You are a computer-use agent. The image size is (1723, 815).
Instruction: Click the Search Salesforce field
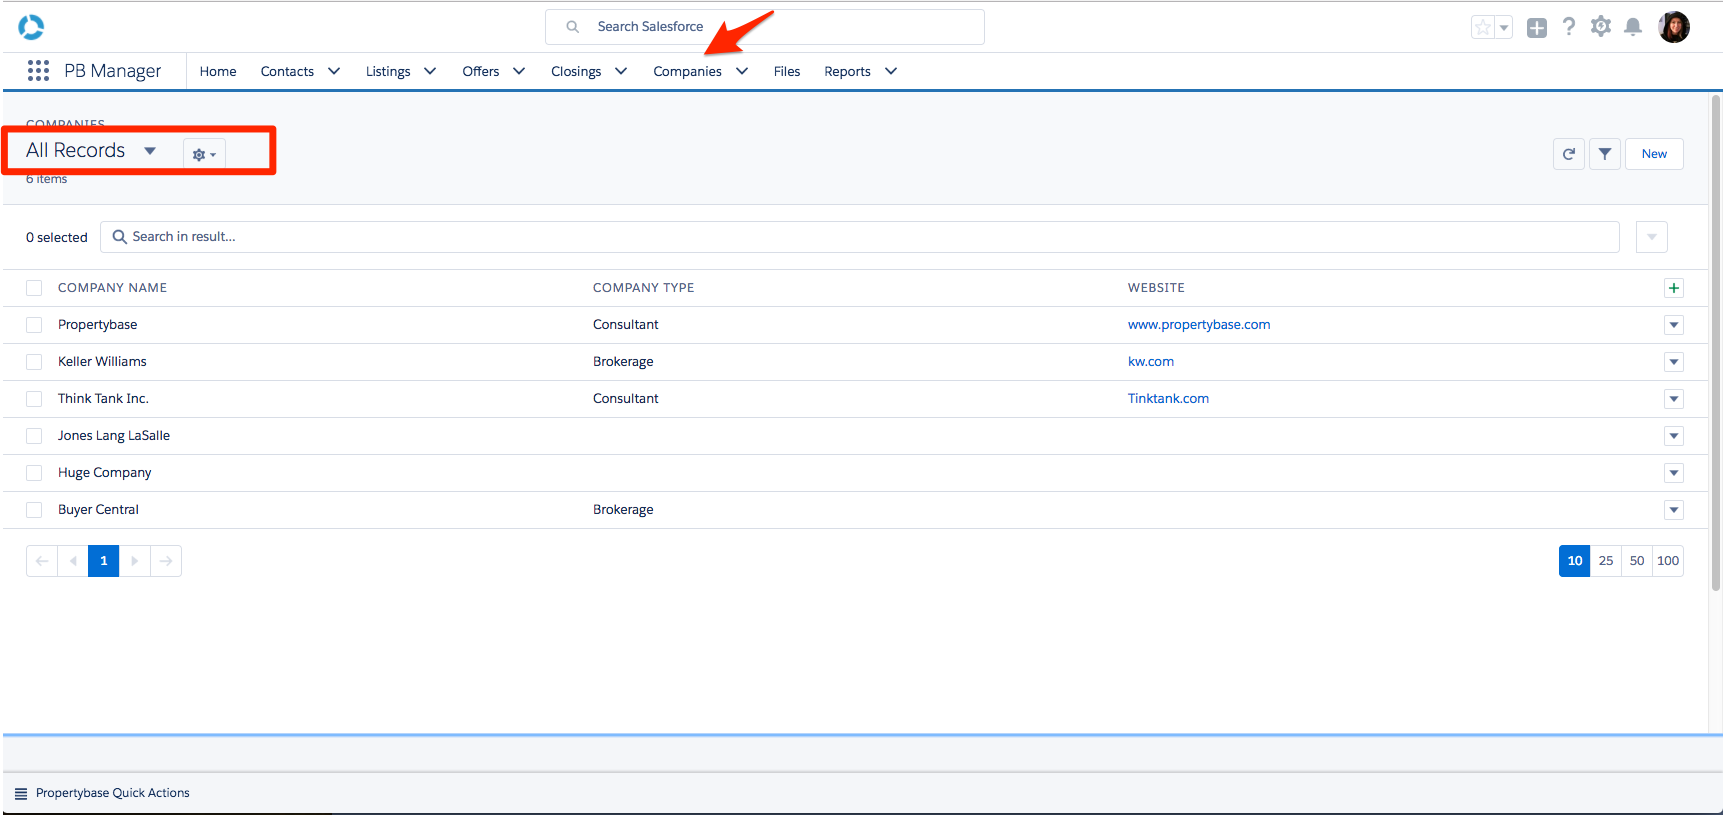click(x=765, y=27)
